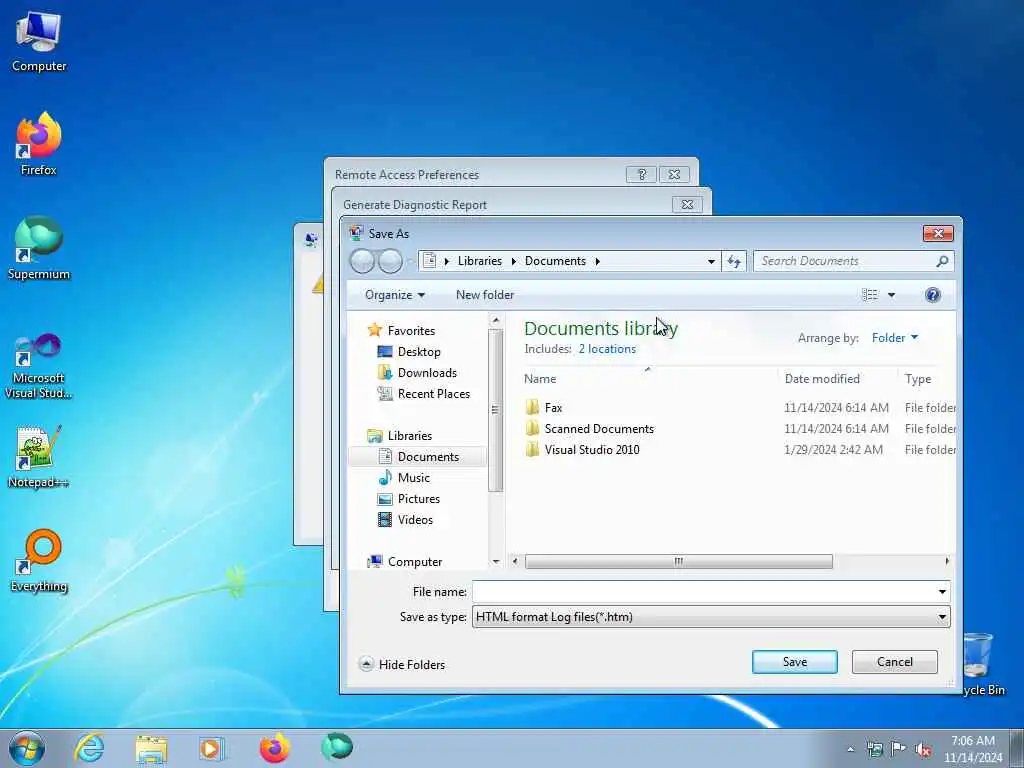Viewport: 1024px width, 768px height.
Task: Expand the path arrow after Libraries
Action: coord(514,261)
